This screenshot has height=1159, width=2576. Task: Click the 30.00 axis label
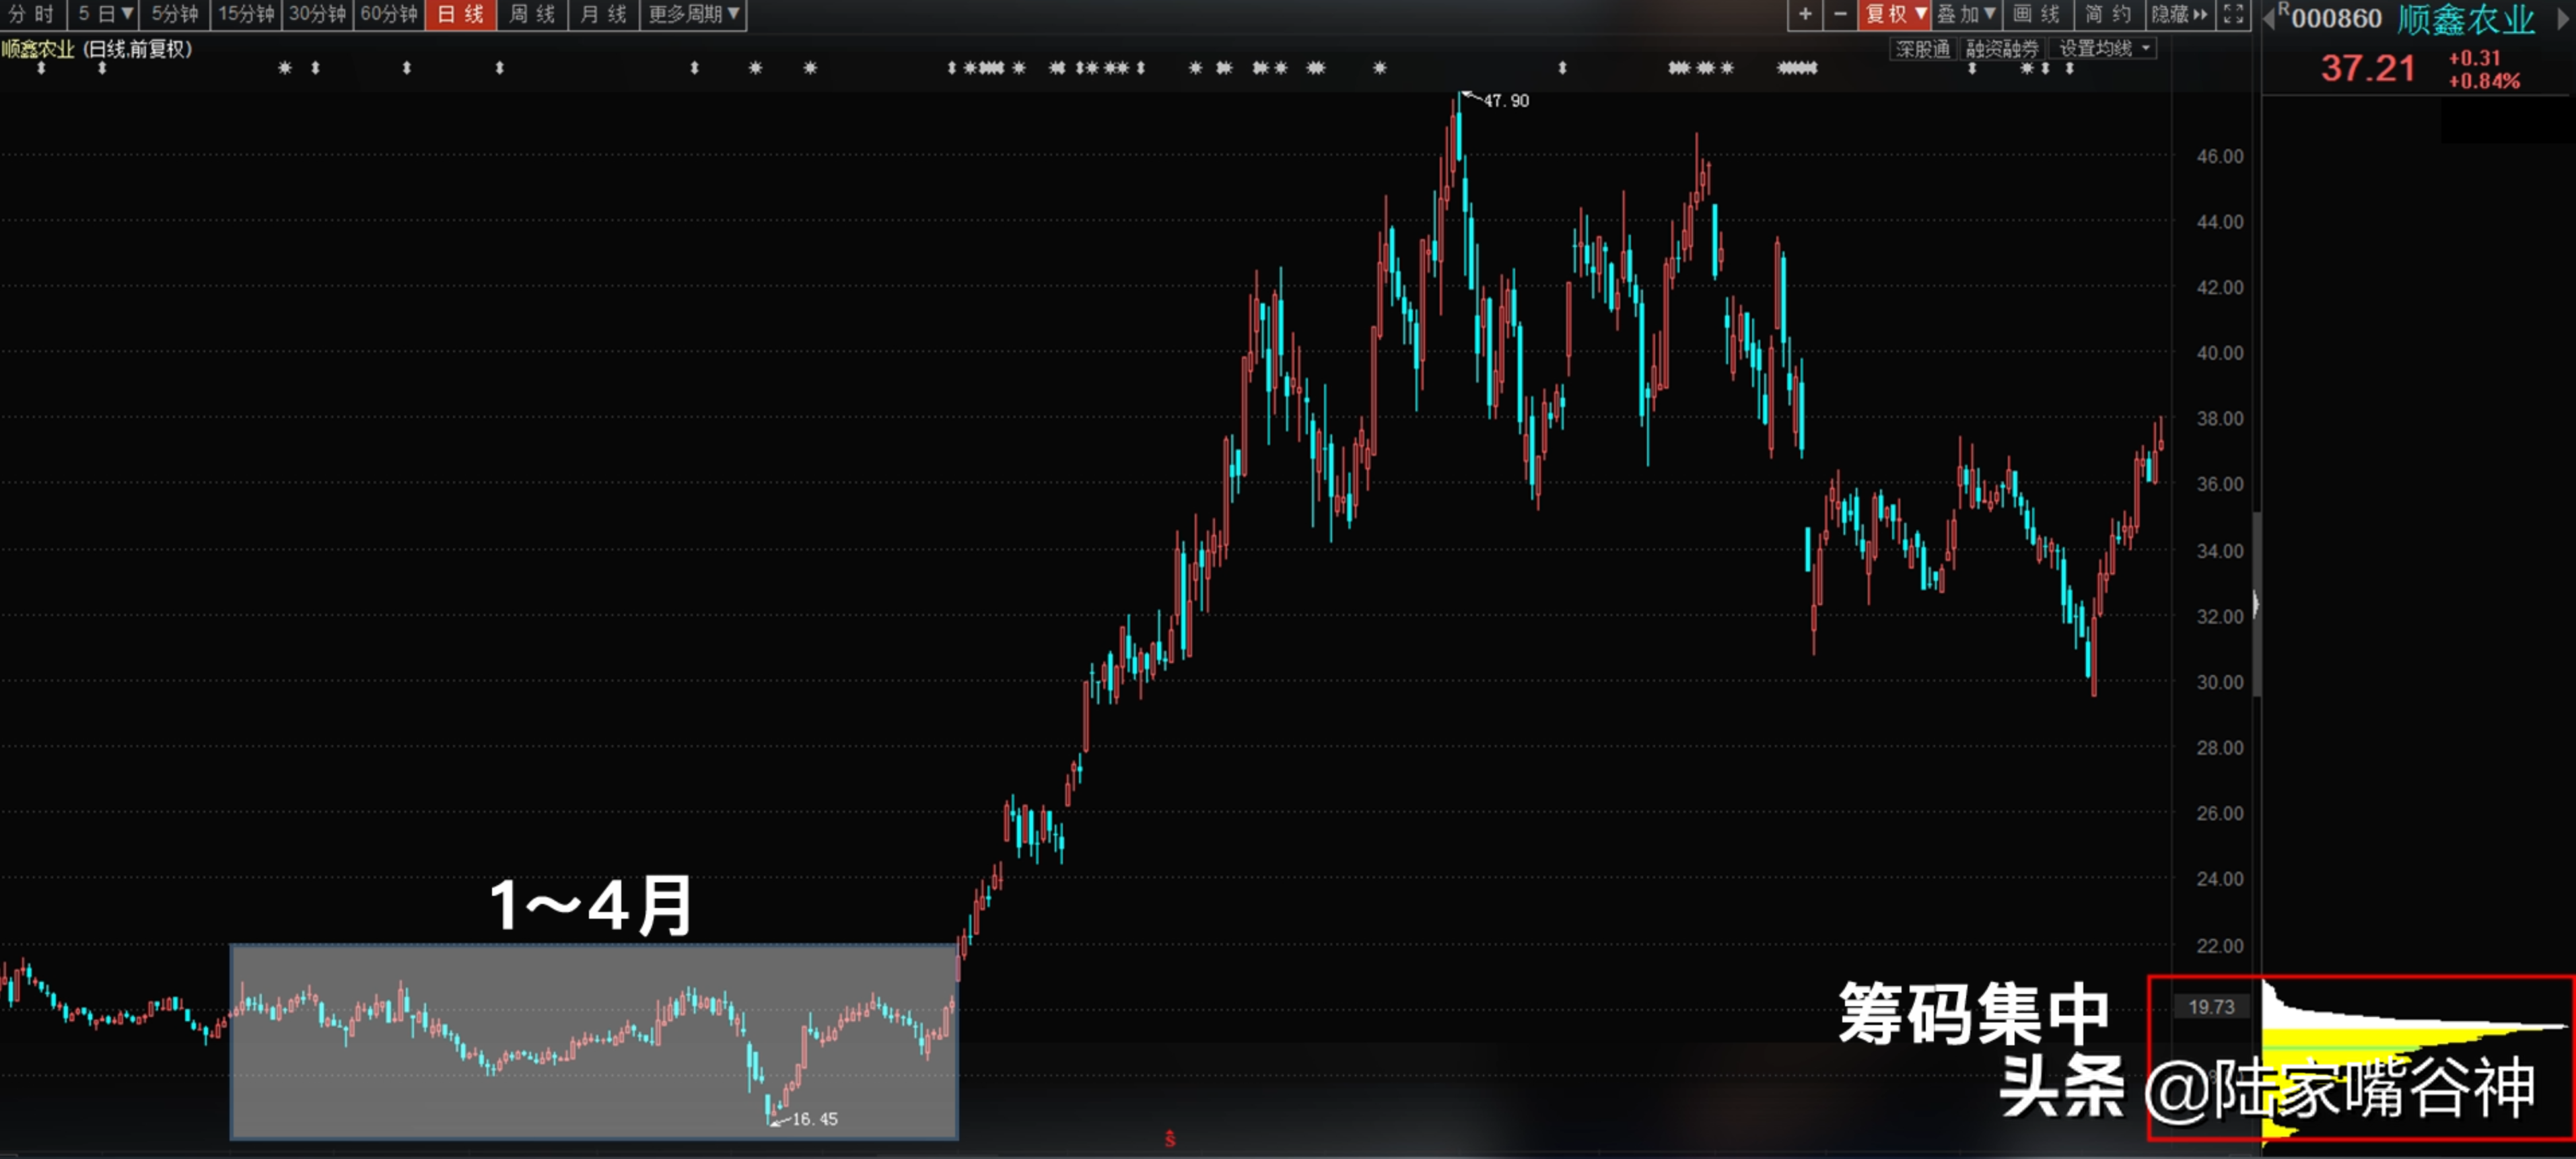point(2220,682)
